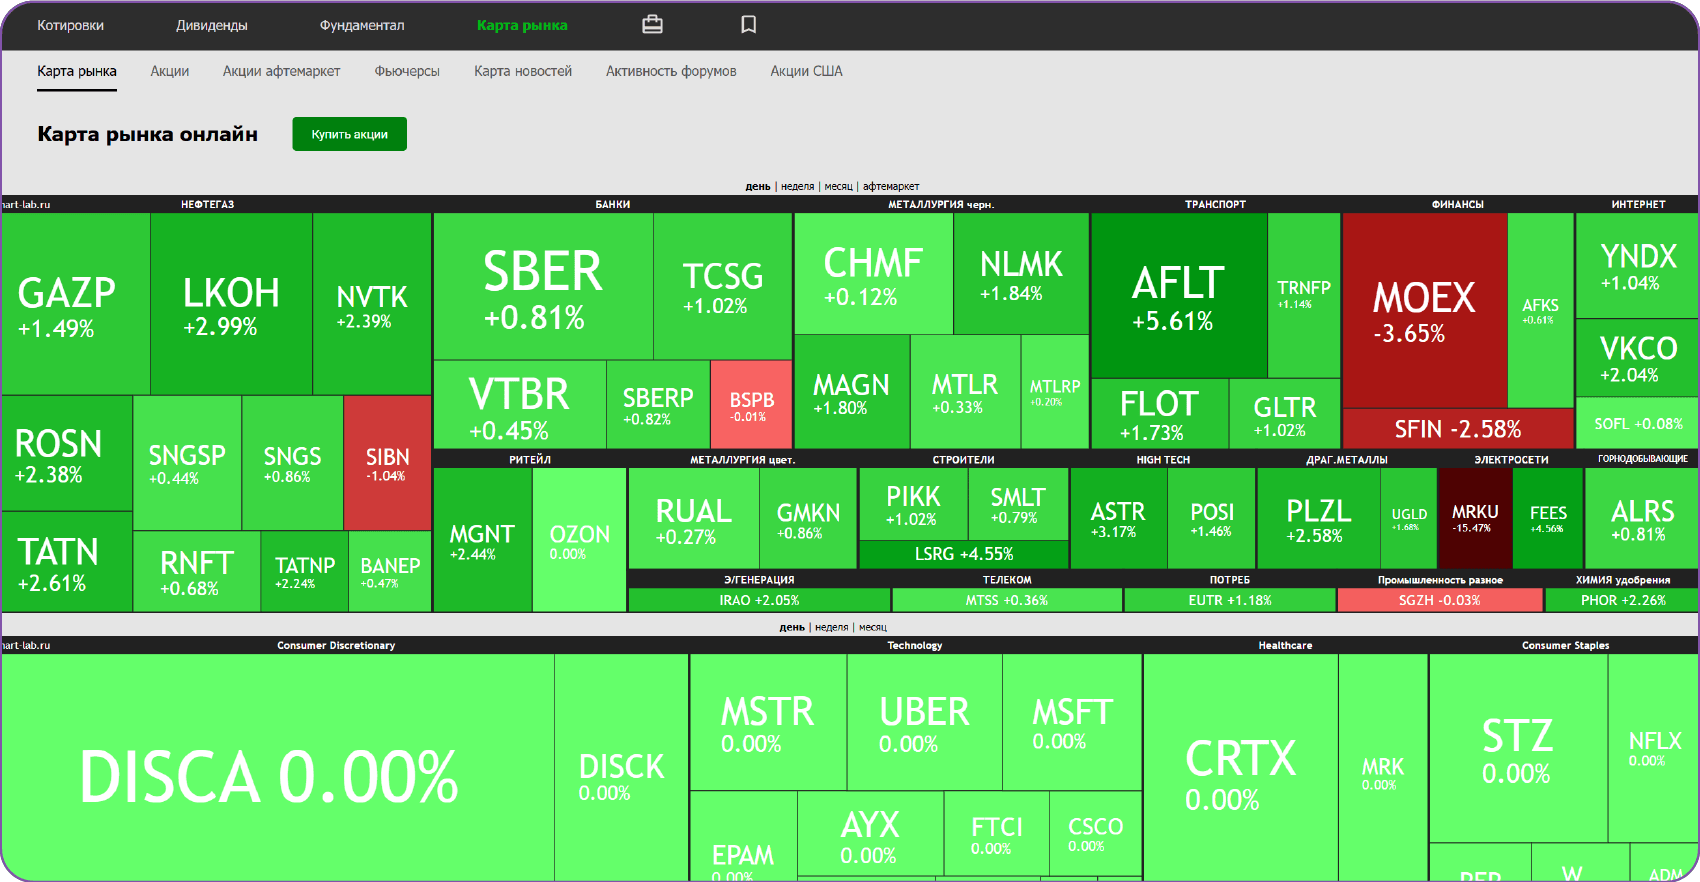Select Карта рынка in top navigation

(522, 25)
